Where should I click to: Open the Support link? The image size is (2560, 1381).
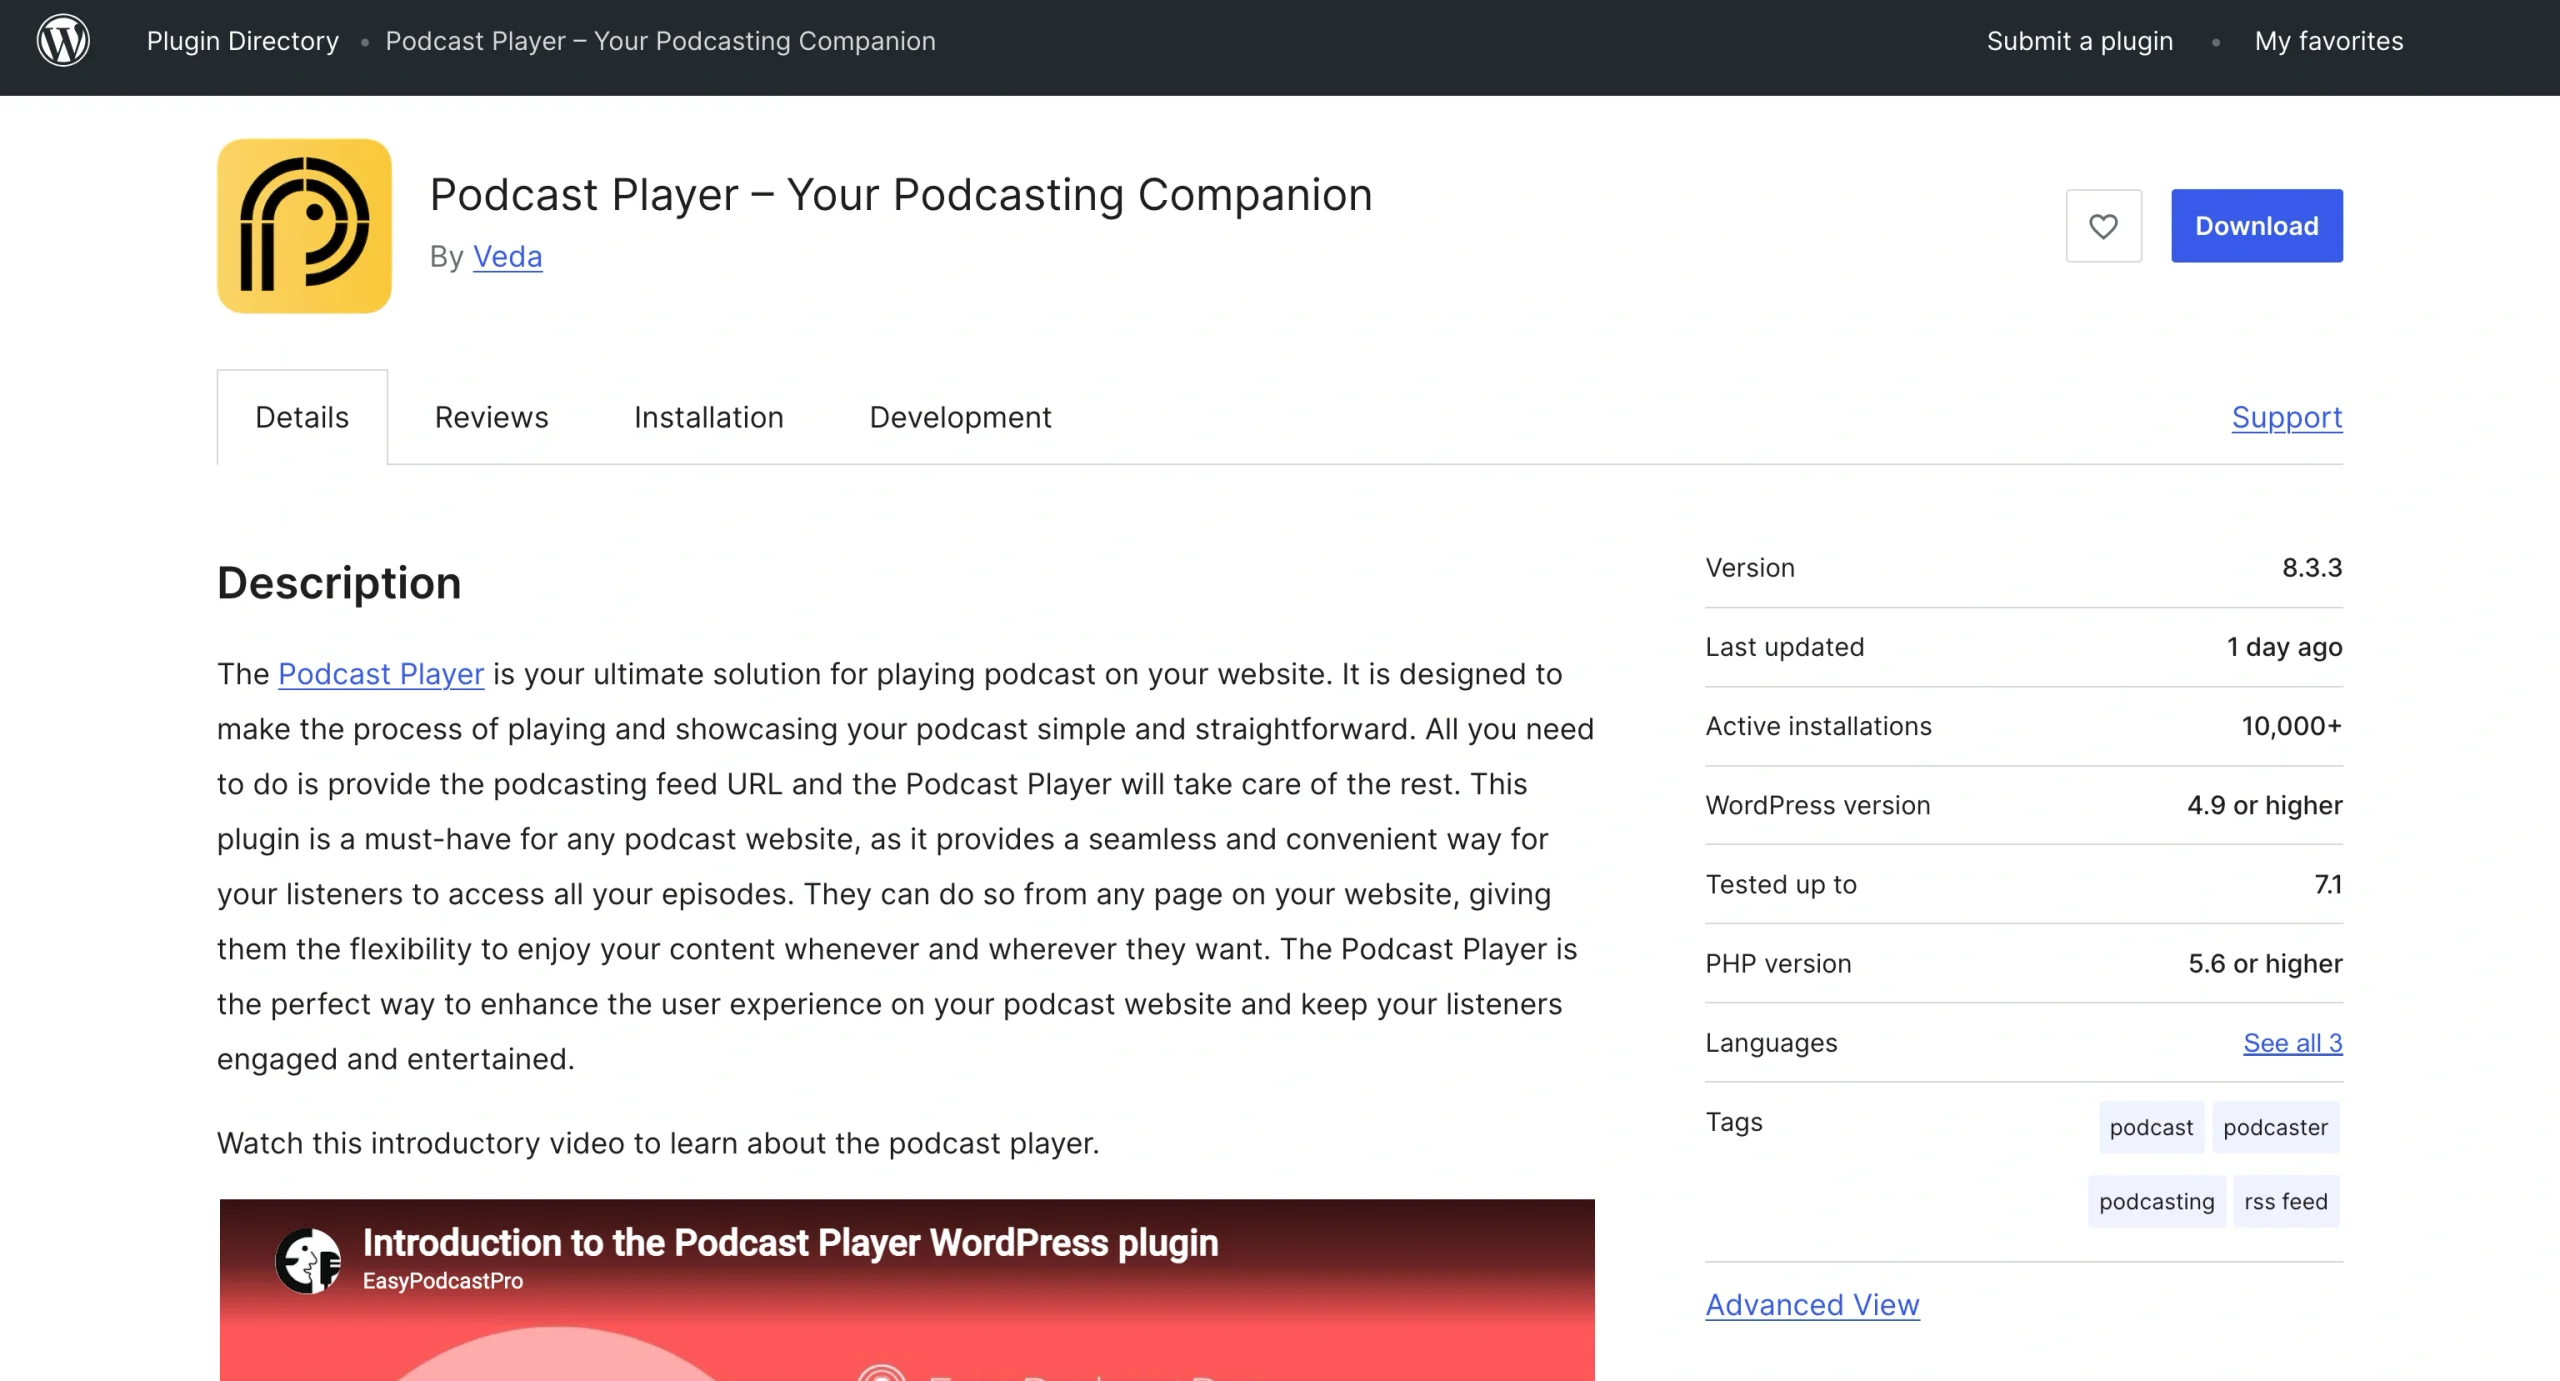[x=2287, y=417]
